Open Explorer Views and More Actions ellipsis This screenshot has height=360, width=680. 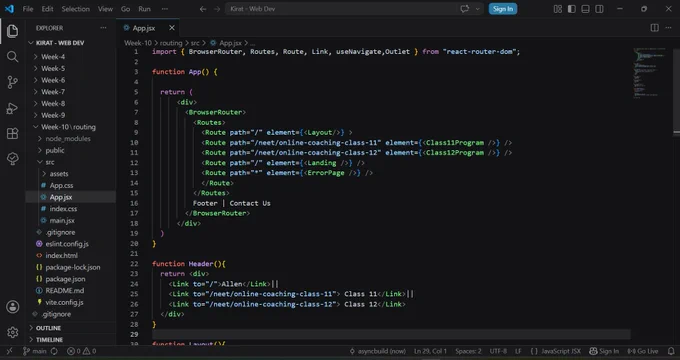[x=103, y=28]
